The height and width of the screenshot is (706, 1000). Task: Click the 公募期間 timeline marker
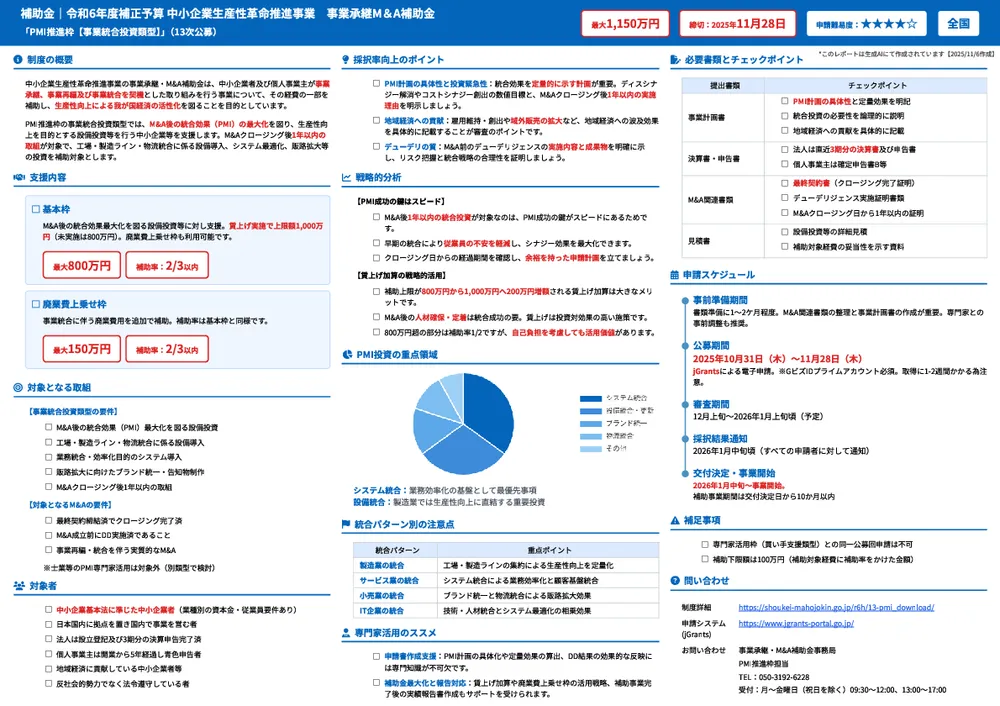(684, 345)
